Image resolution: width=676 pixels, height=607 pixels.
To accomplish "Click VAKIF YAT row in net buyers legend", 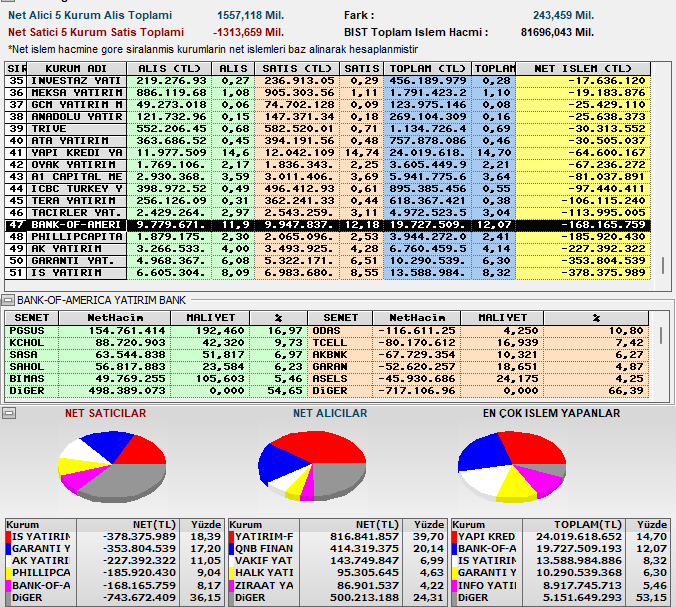I will click(337, 561).
